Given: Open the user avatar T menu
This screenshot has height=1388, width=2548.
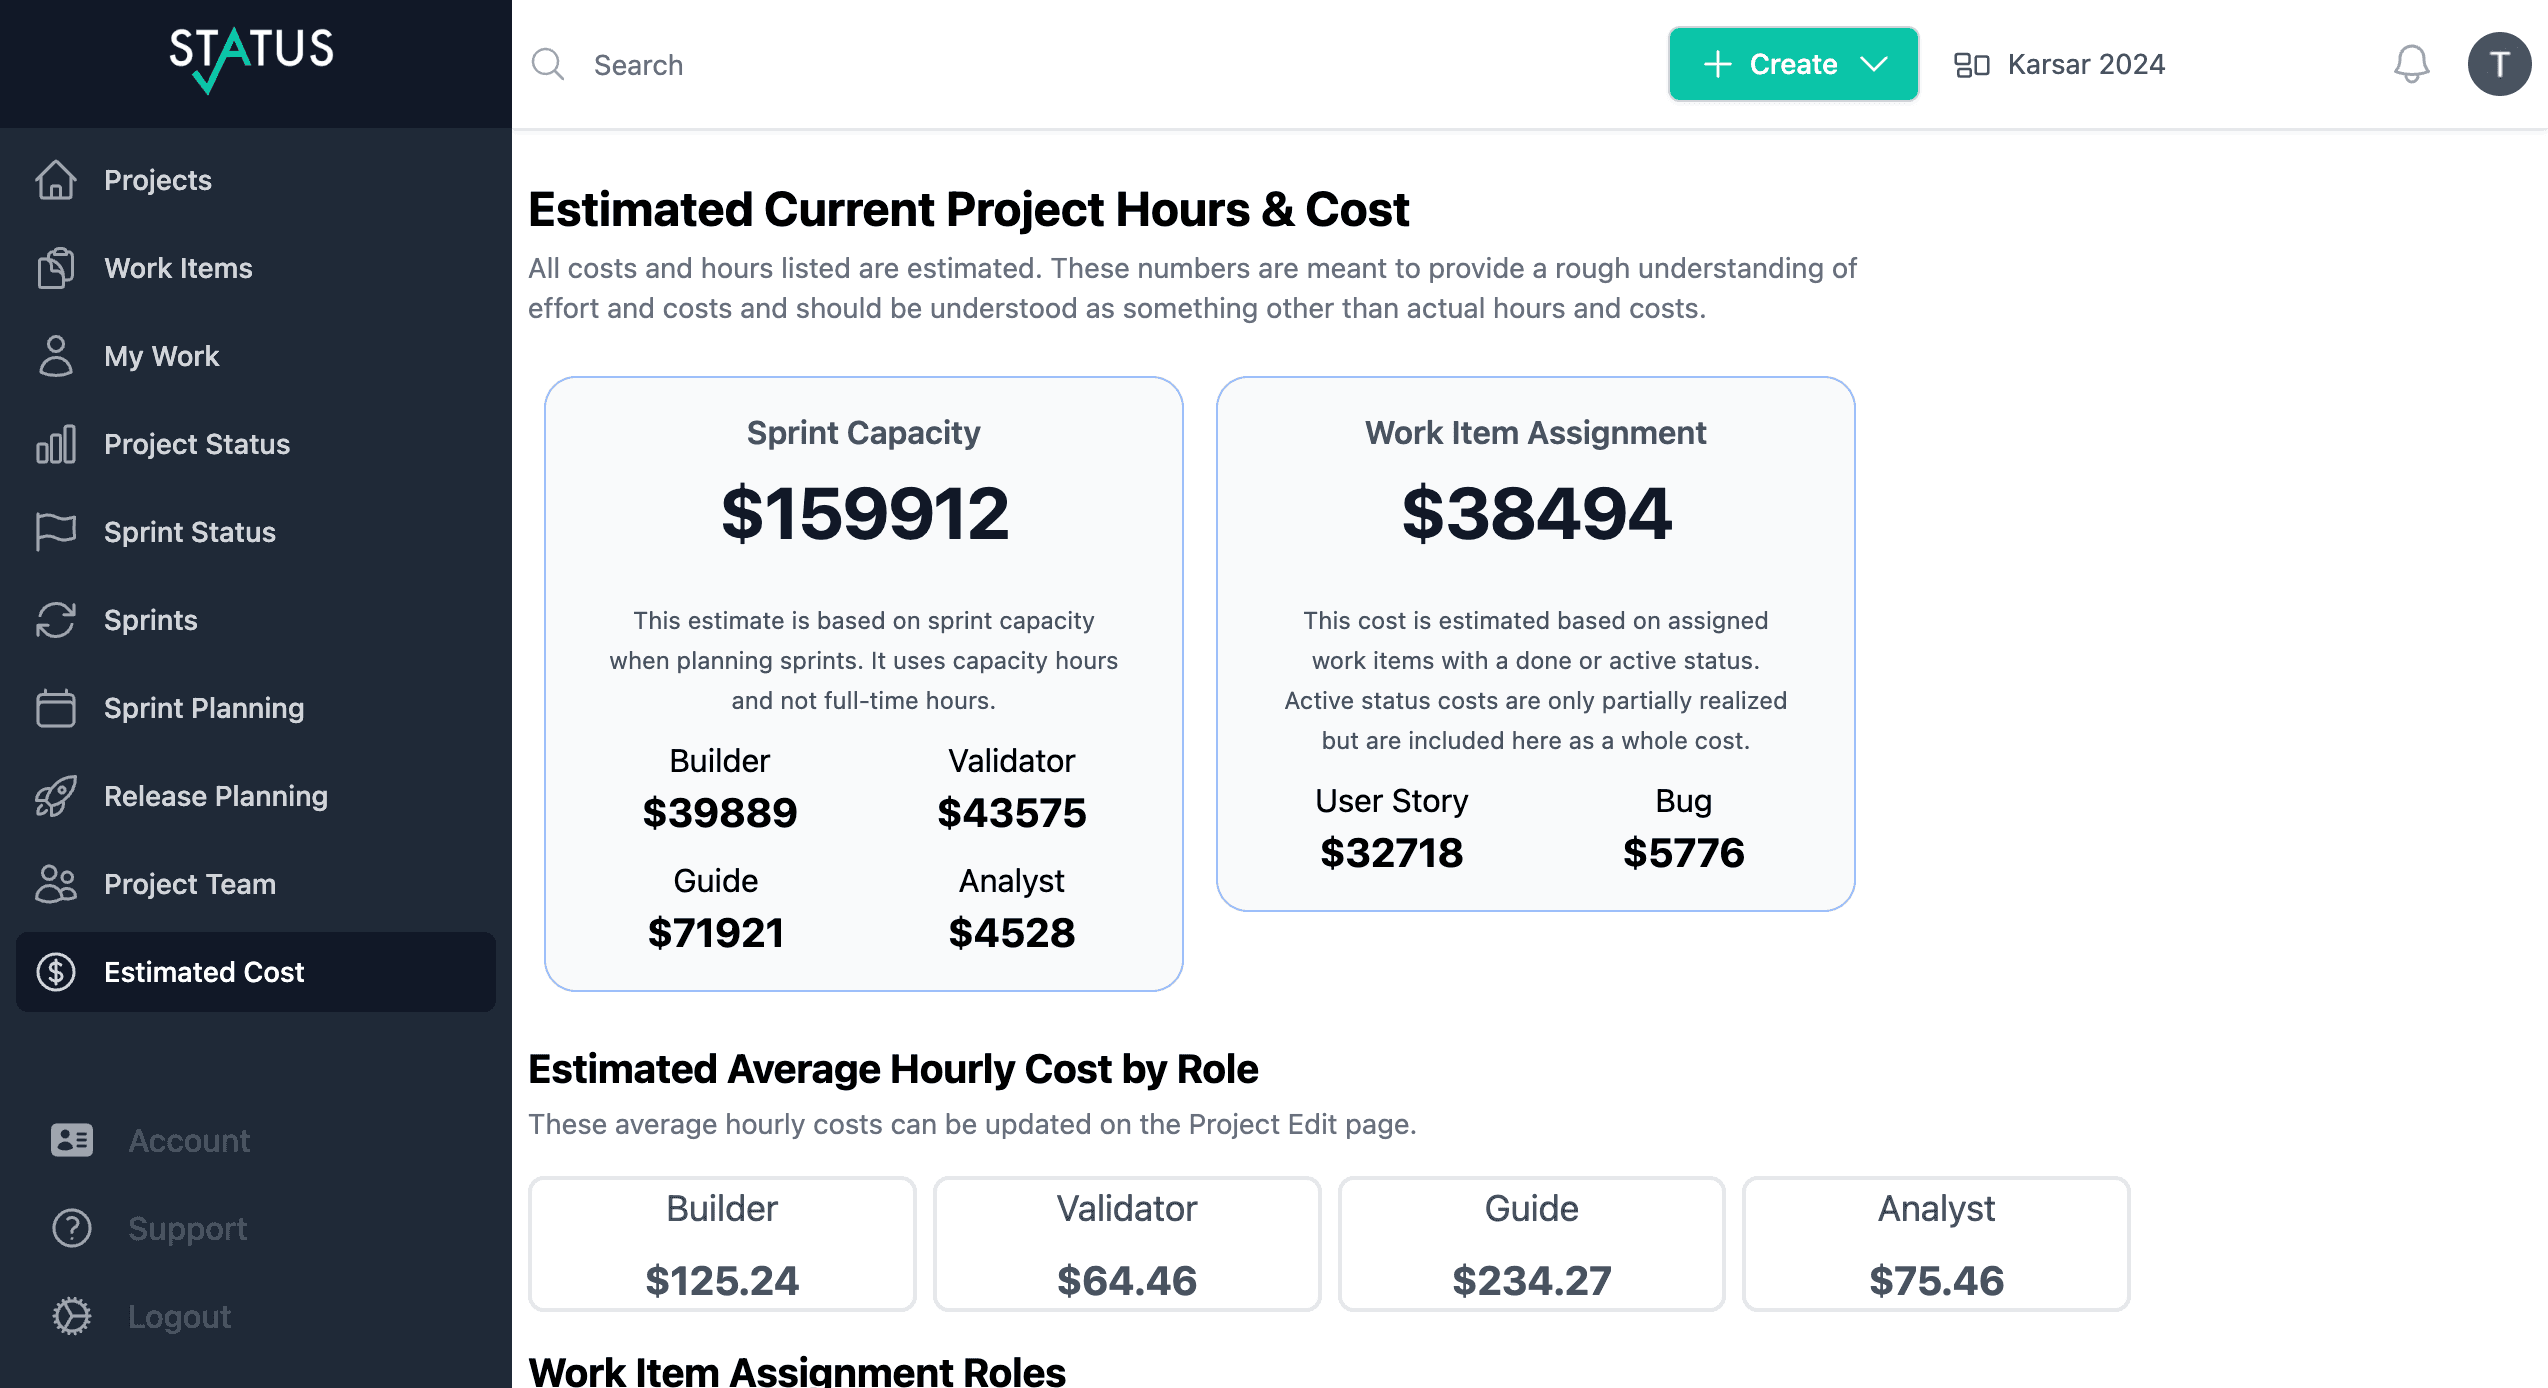Looking at the screenshot, I should tap(2499, 65).
